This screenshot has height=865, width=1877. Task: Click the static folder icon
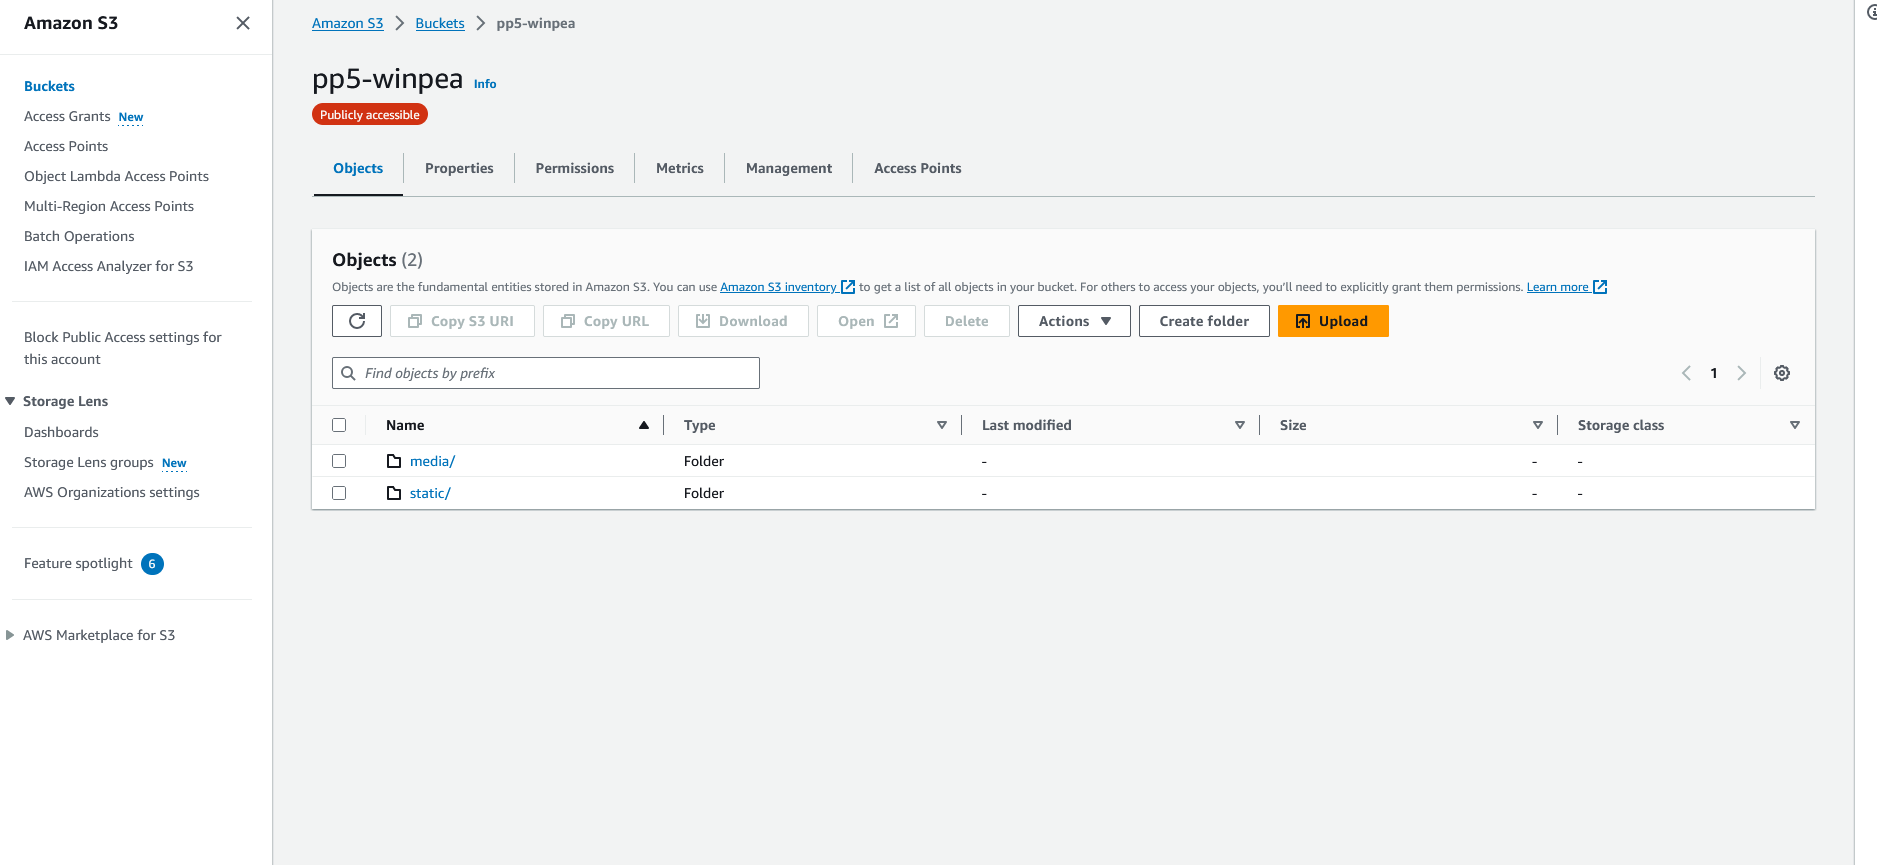coord(394,493)
